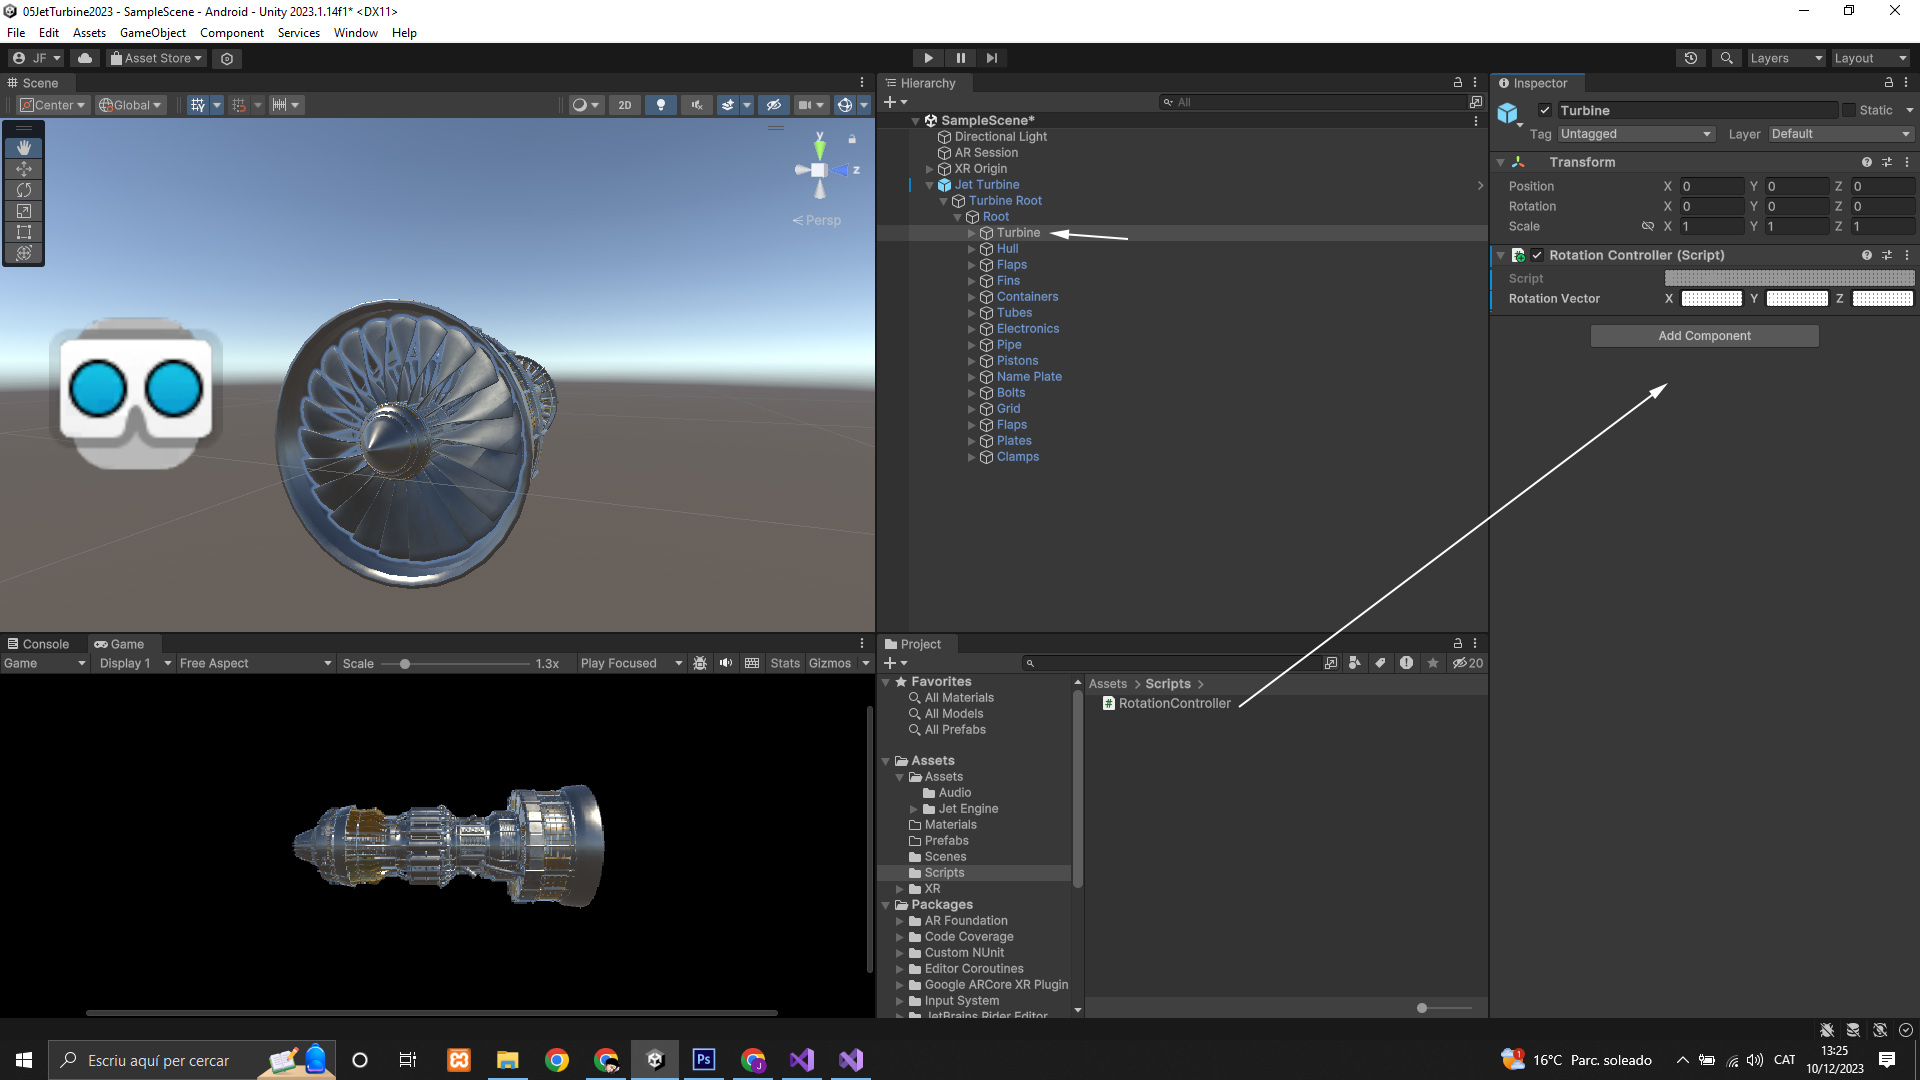Adjust the Game view Scale slider

click(405, 664)
